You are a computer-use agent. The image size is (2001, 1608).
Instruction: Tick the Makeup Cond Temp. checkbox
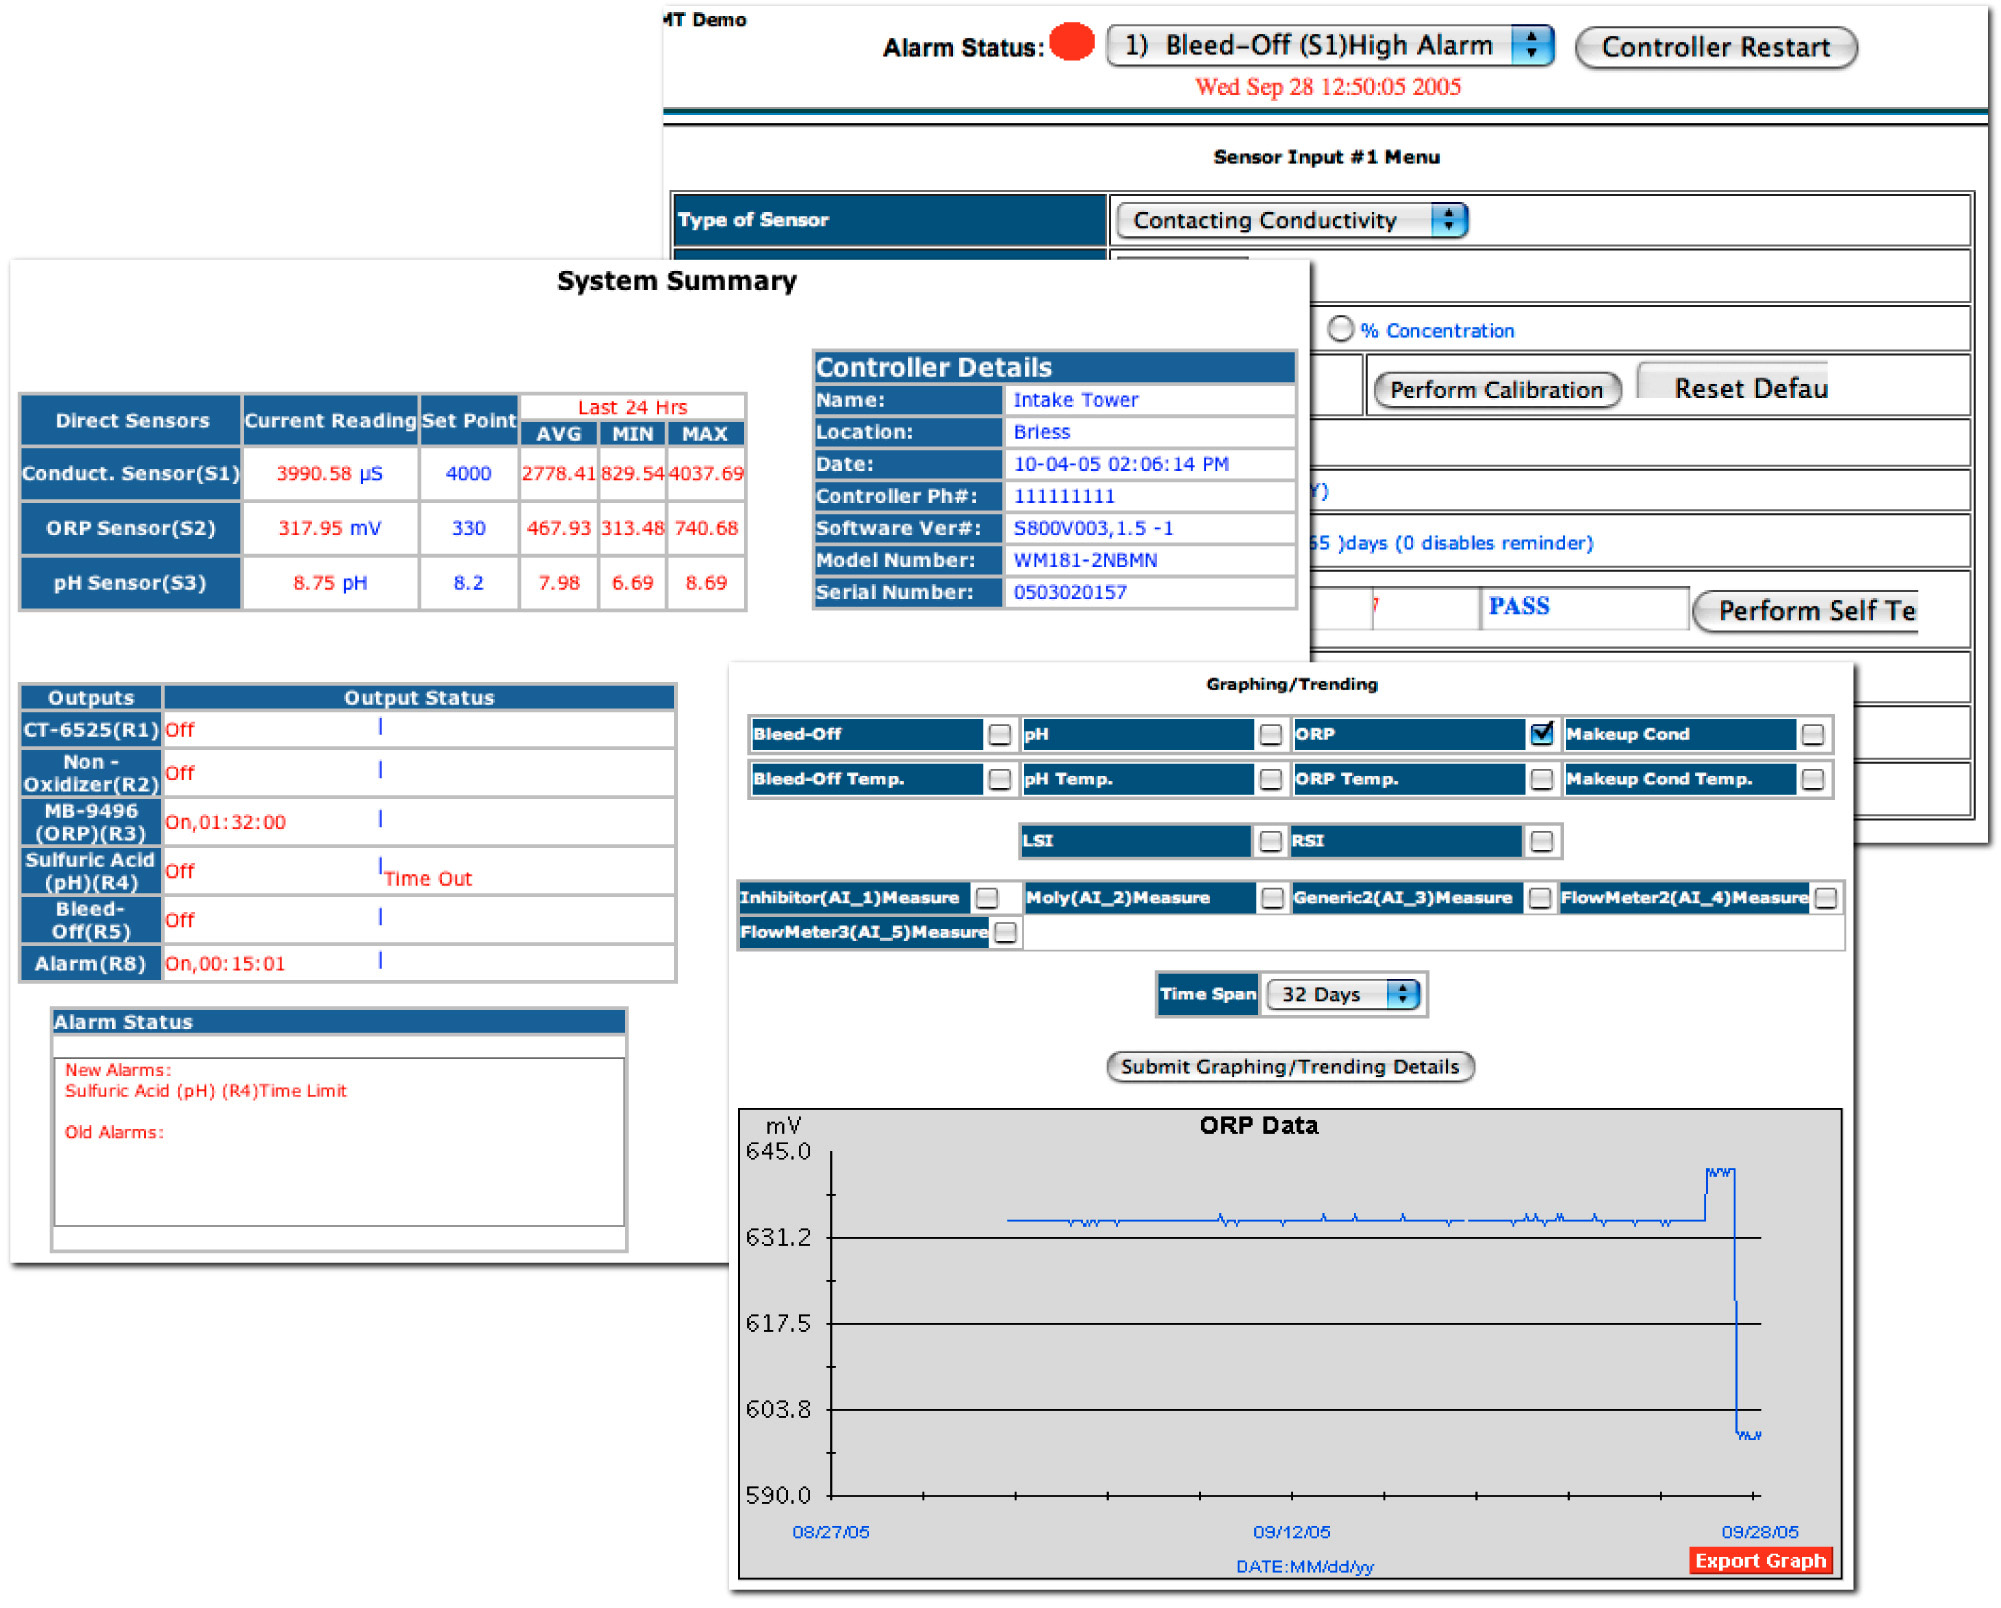point(1812,779)
